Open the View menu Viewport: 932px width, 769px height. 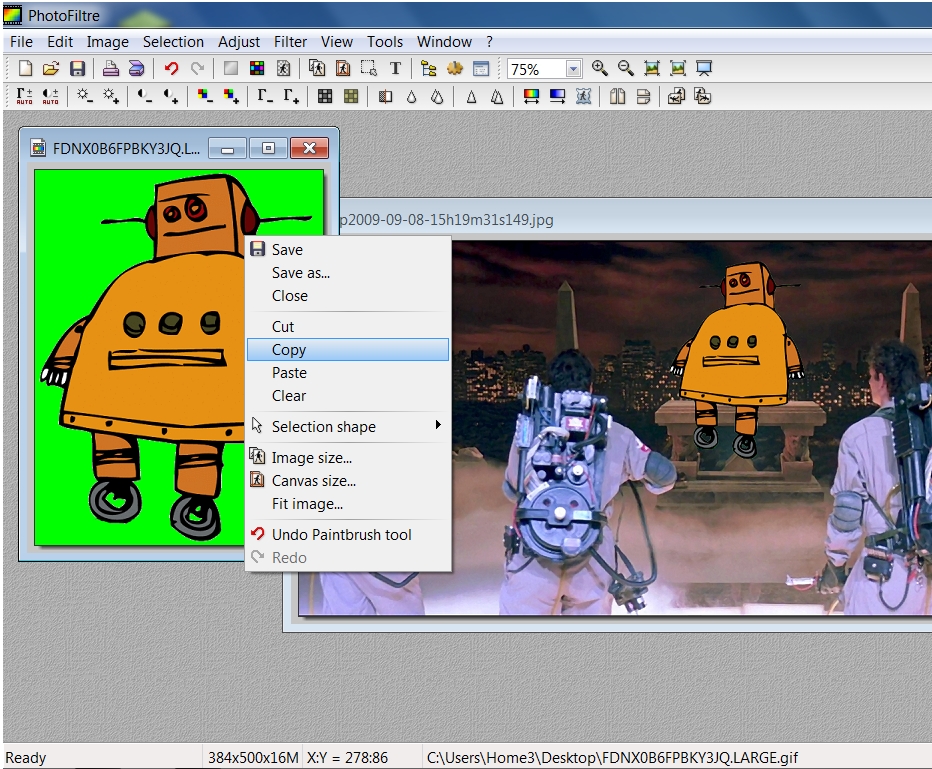(337, 42)
